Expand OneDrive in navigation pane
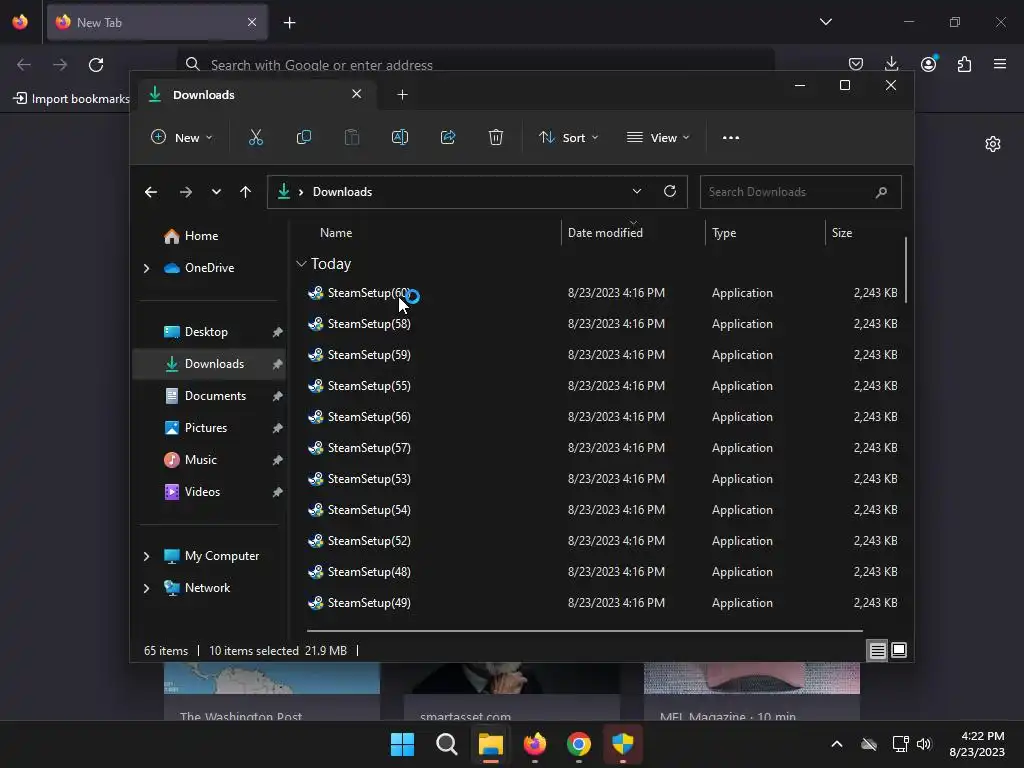The image size is (1024, 768). pos(146,268)
